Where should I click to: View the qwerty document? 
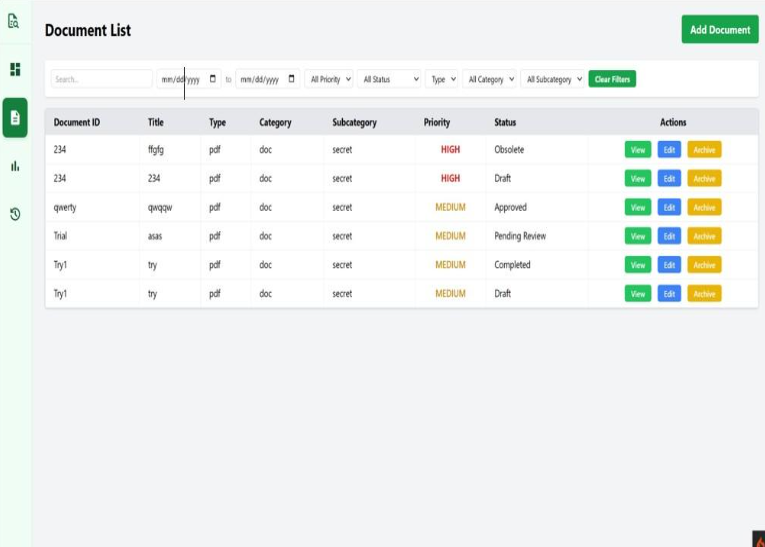click(x=638, y=207)
